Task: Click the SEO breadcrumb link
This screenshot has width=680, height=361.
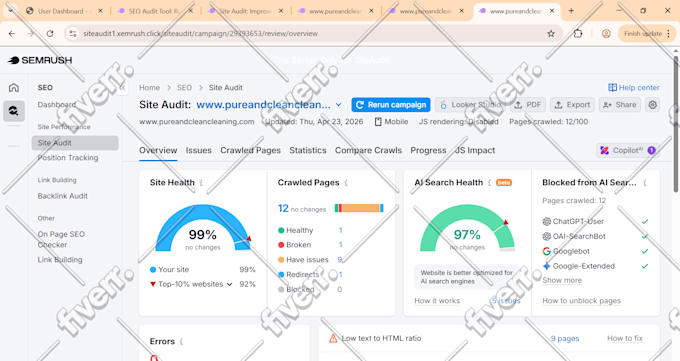Action: tap(184, 88)
